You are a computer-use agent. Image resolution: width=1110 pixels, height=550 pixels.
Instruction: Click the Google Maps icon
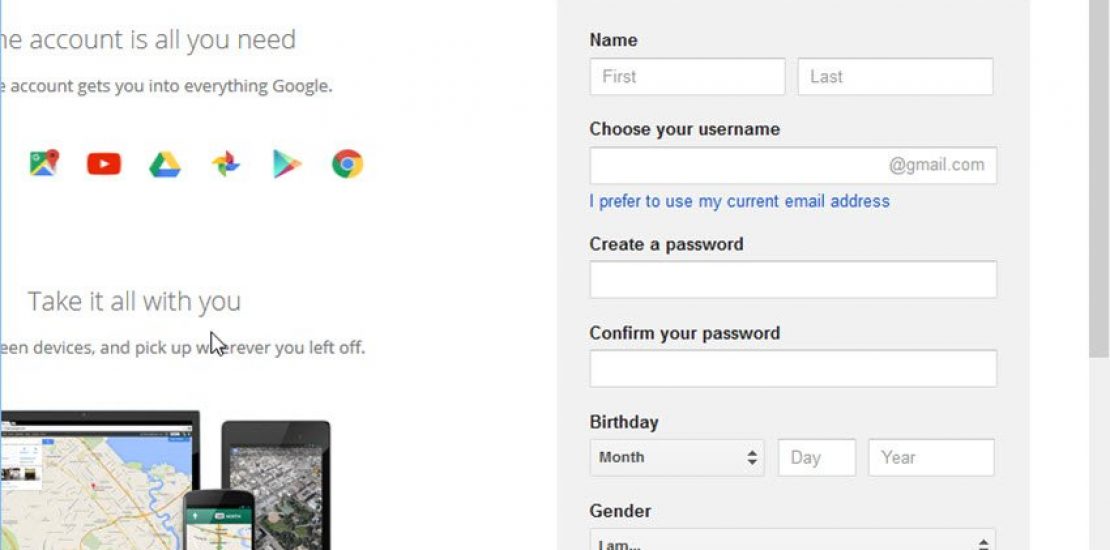click(x=44, y=163)
